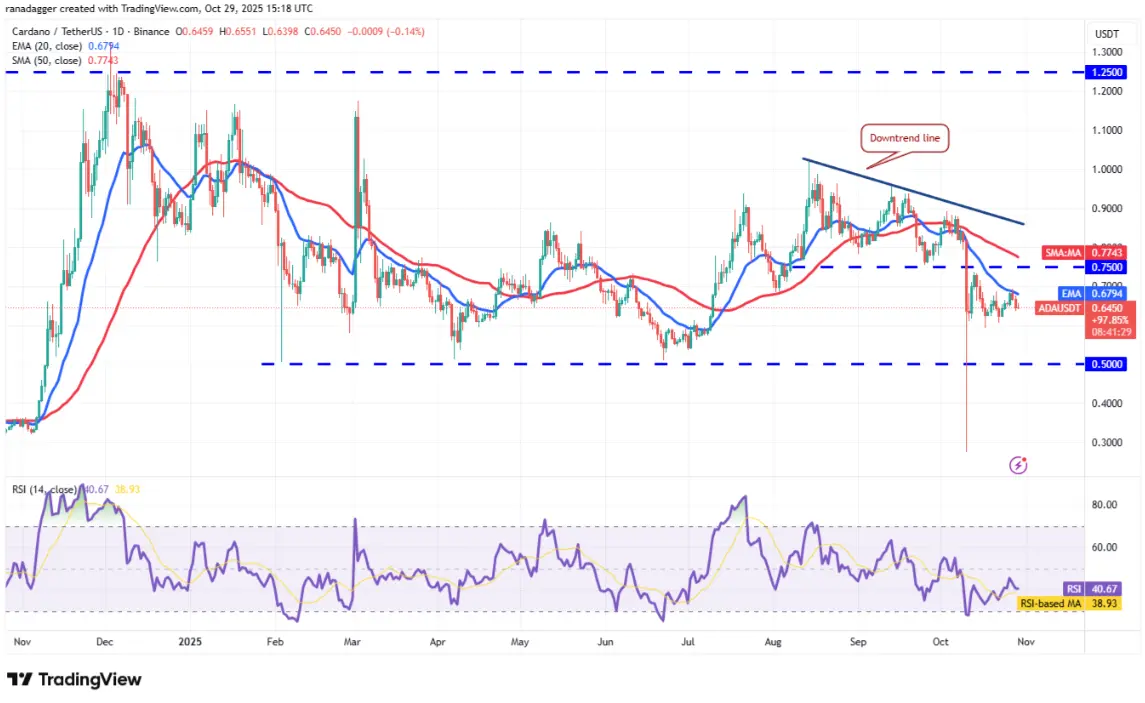Click the RSI-based MA 38.93 label

pos(1068,604)
